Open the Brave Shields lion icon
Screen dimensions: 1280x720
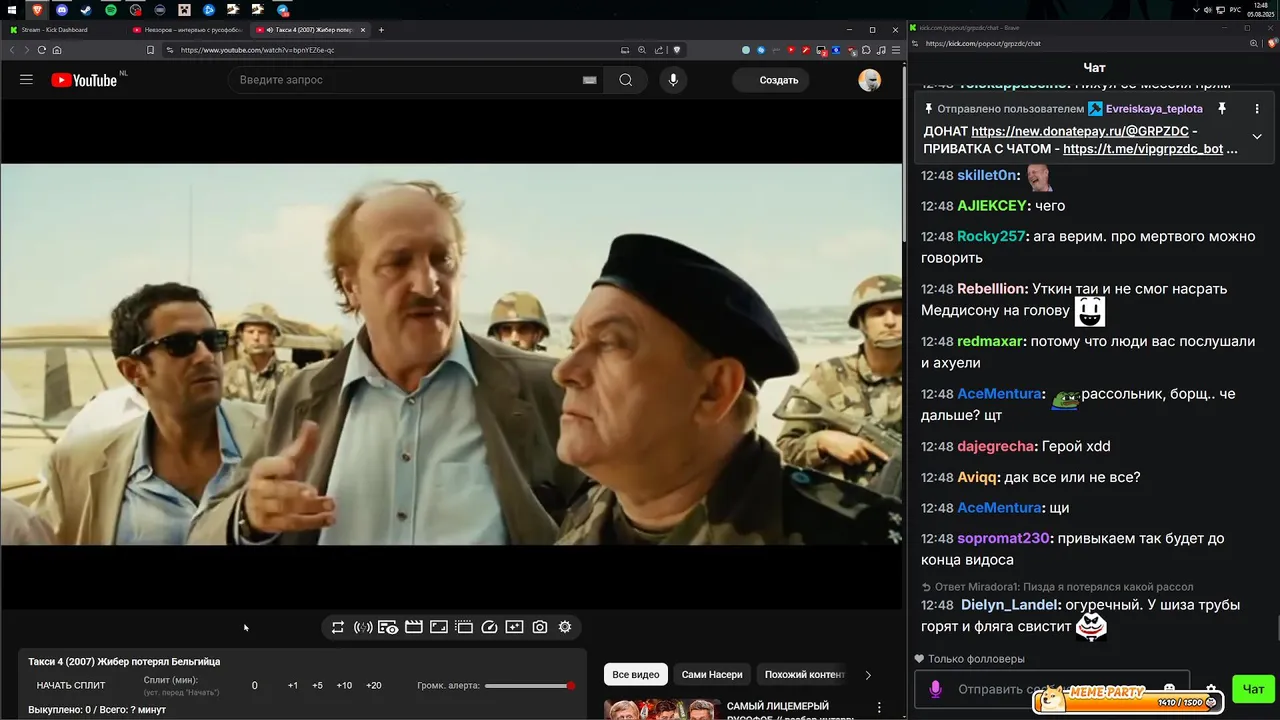[677, 50]
